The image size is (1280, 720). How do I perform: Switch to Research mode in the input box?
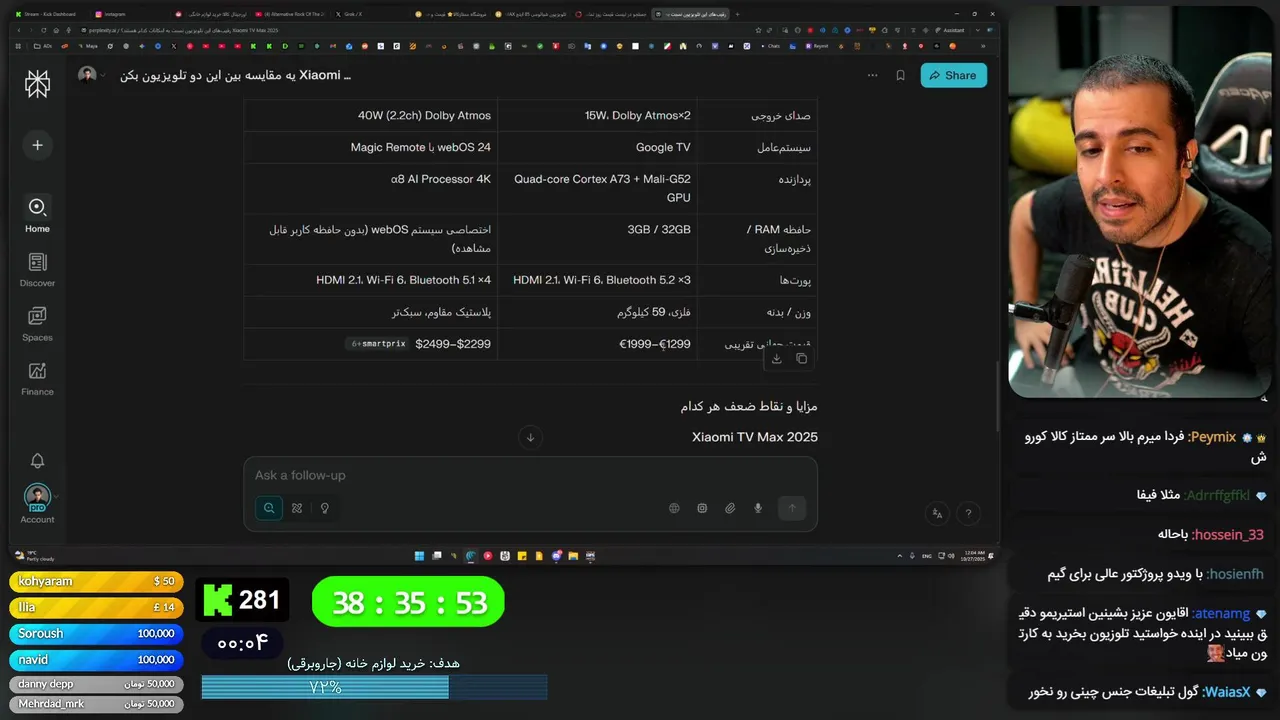297,508
